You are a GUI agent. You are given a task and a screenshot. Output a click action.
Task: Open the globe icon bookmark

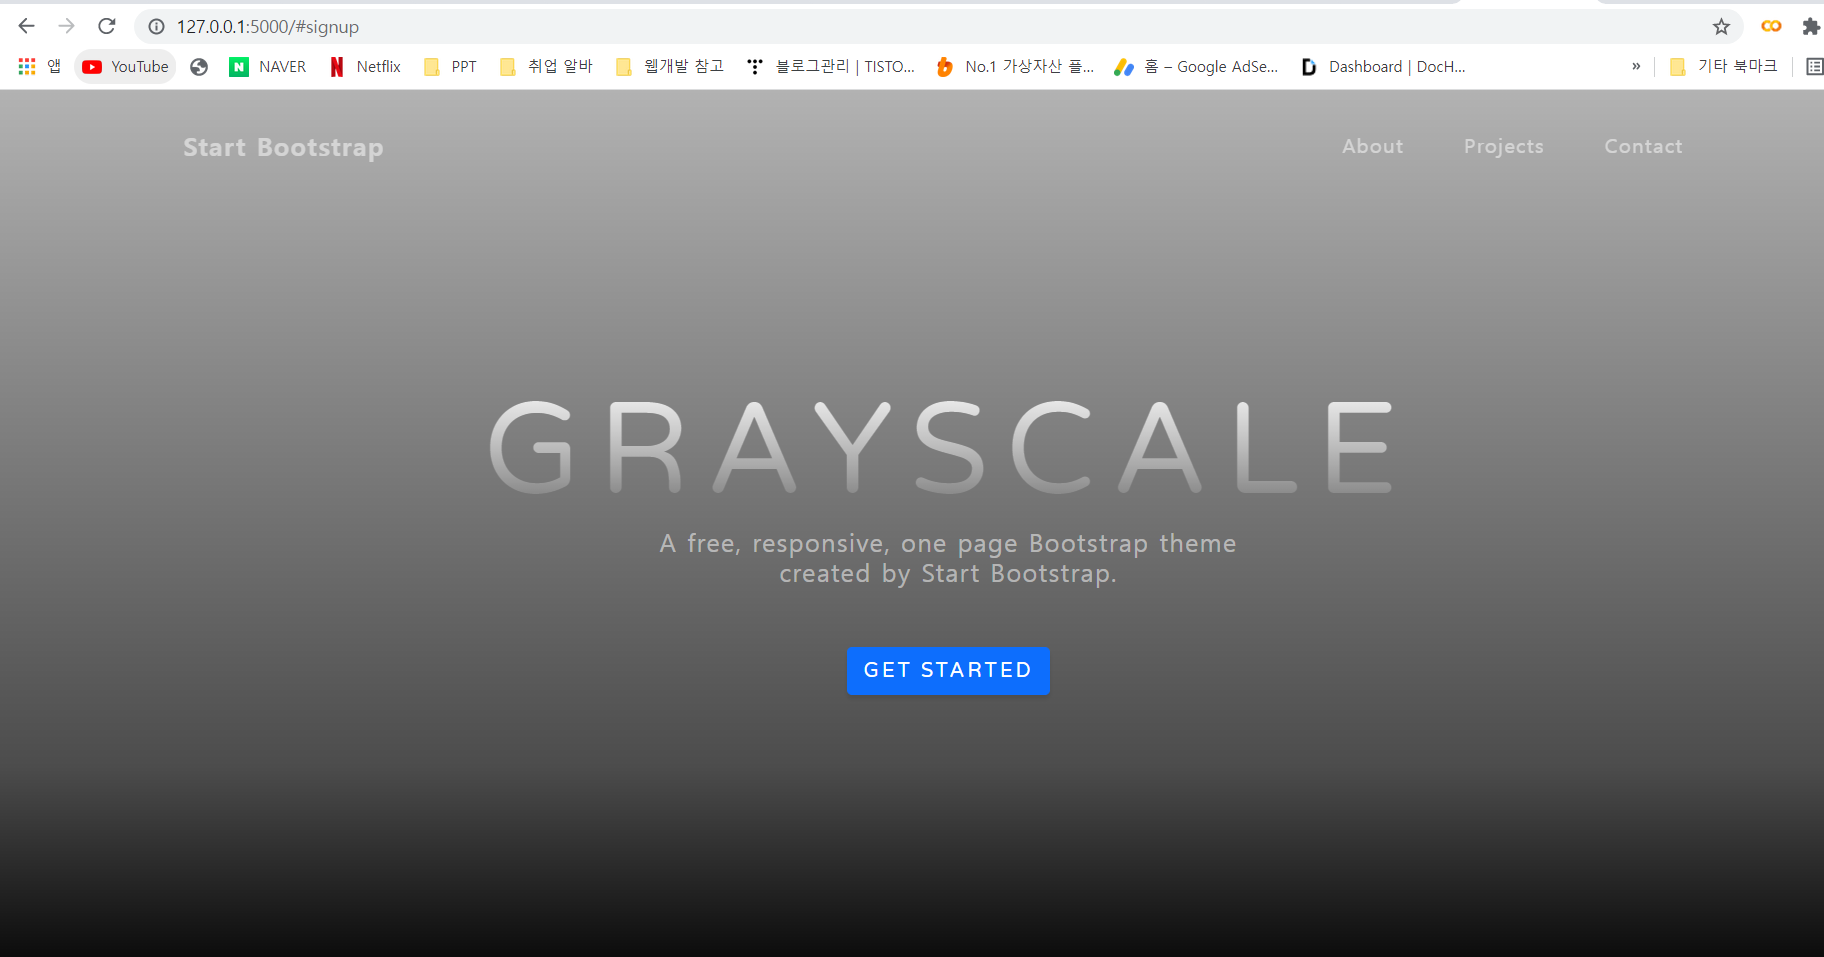(199, 66)
